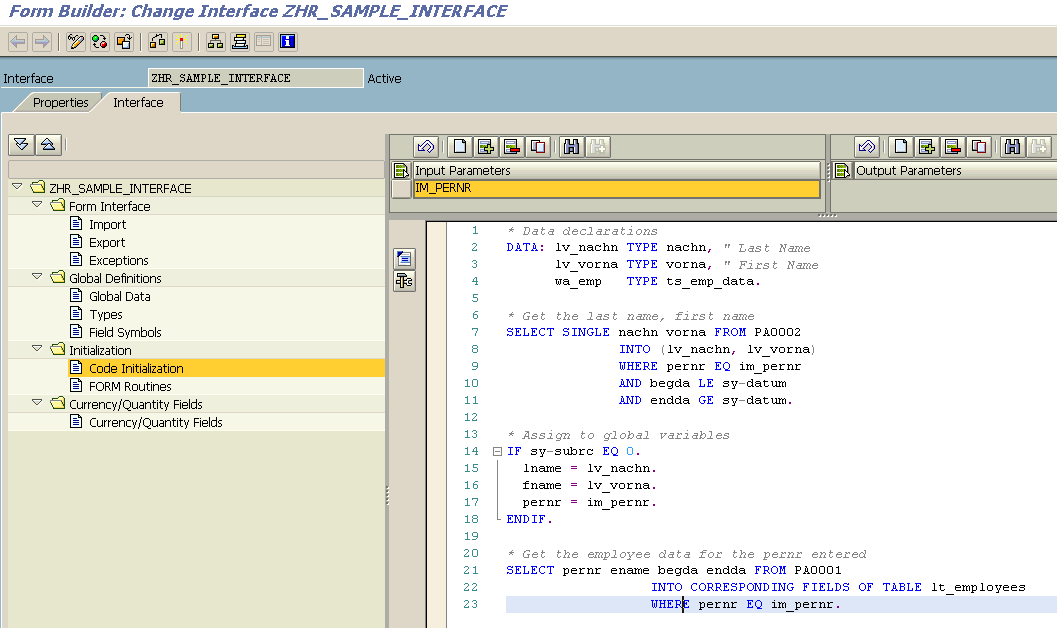Click the blue information icon in toolbar
The width and height of the screenshot is (1057, 628).
pyautogui.click(x=288, y=42)
